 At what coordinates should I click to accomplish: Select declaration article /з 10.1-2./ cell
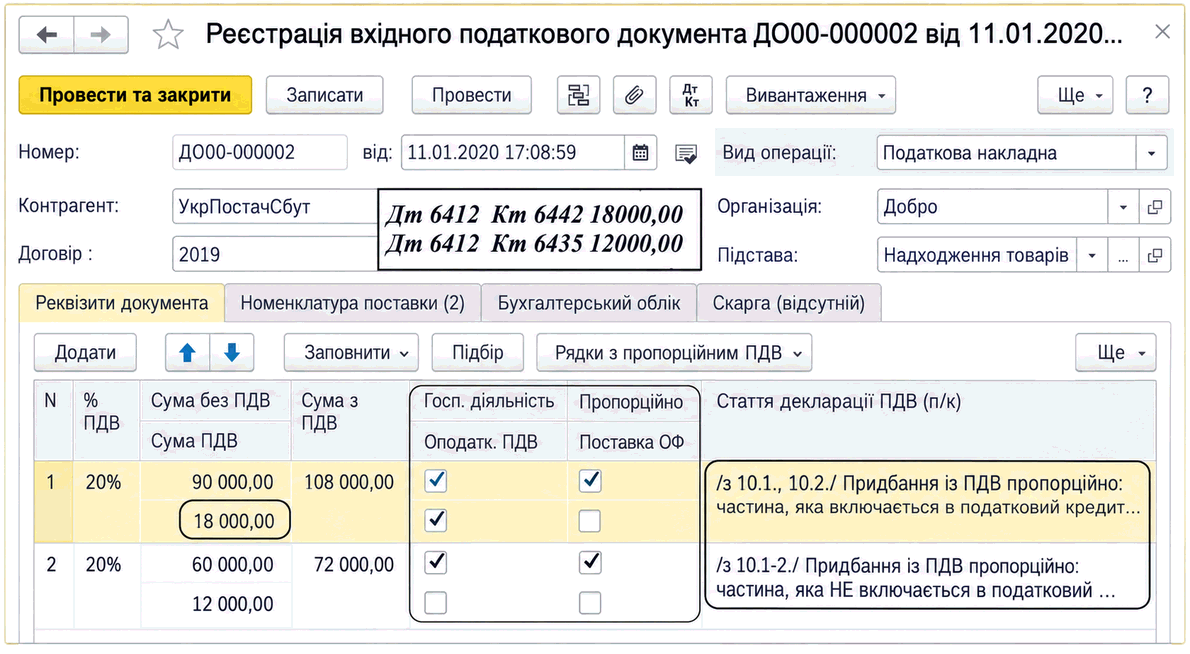tap(928, 584)
